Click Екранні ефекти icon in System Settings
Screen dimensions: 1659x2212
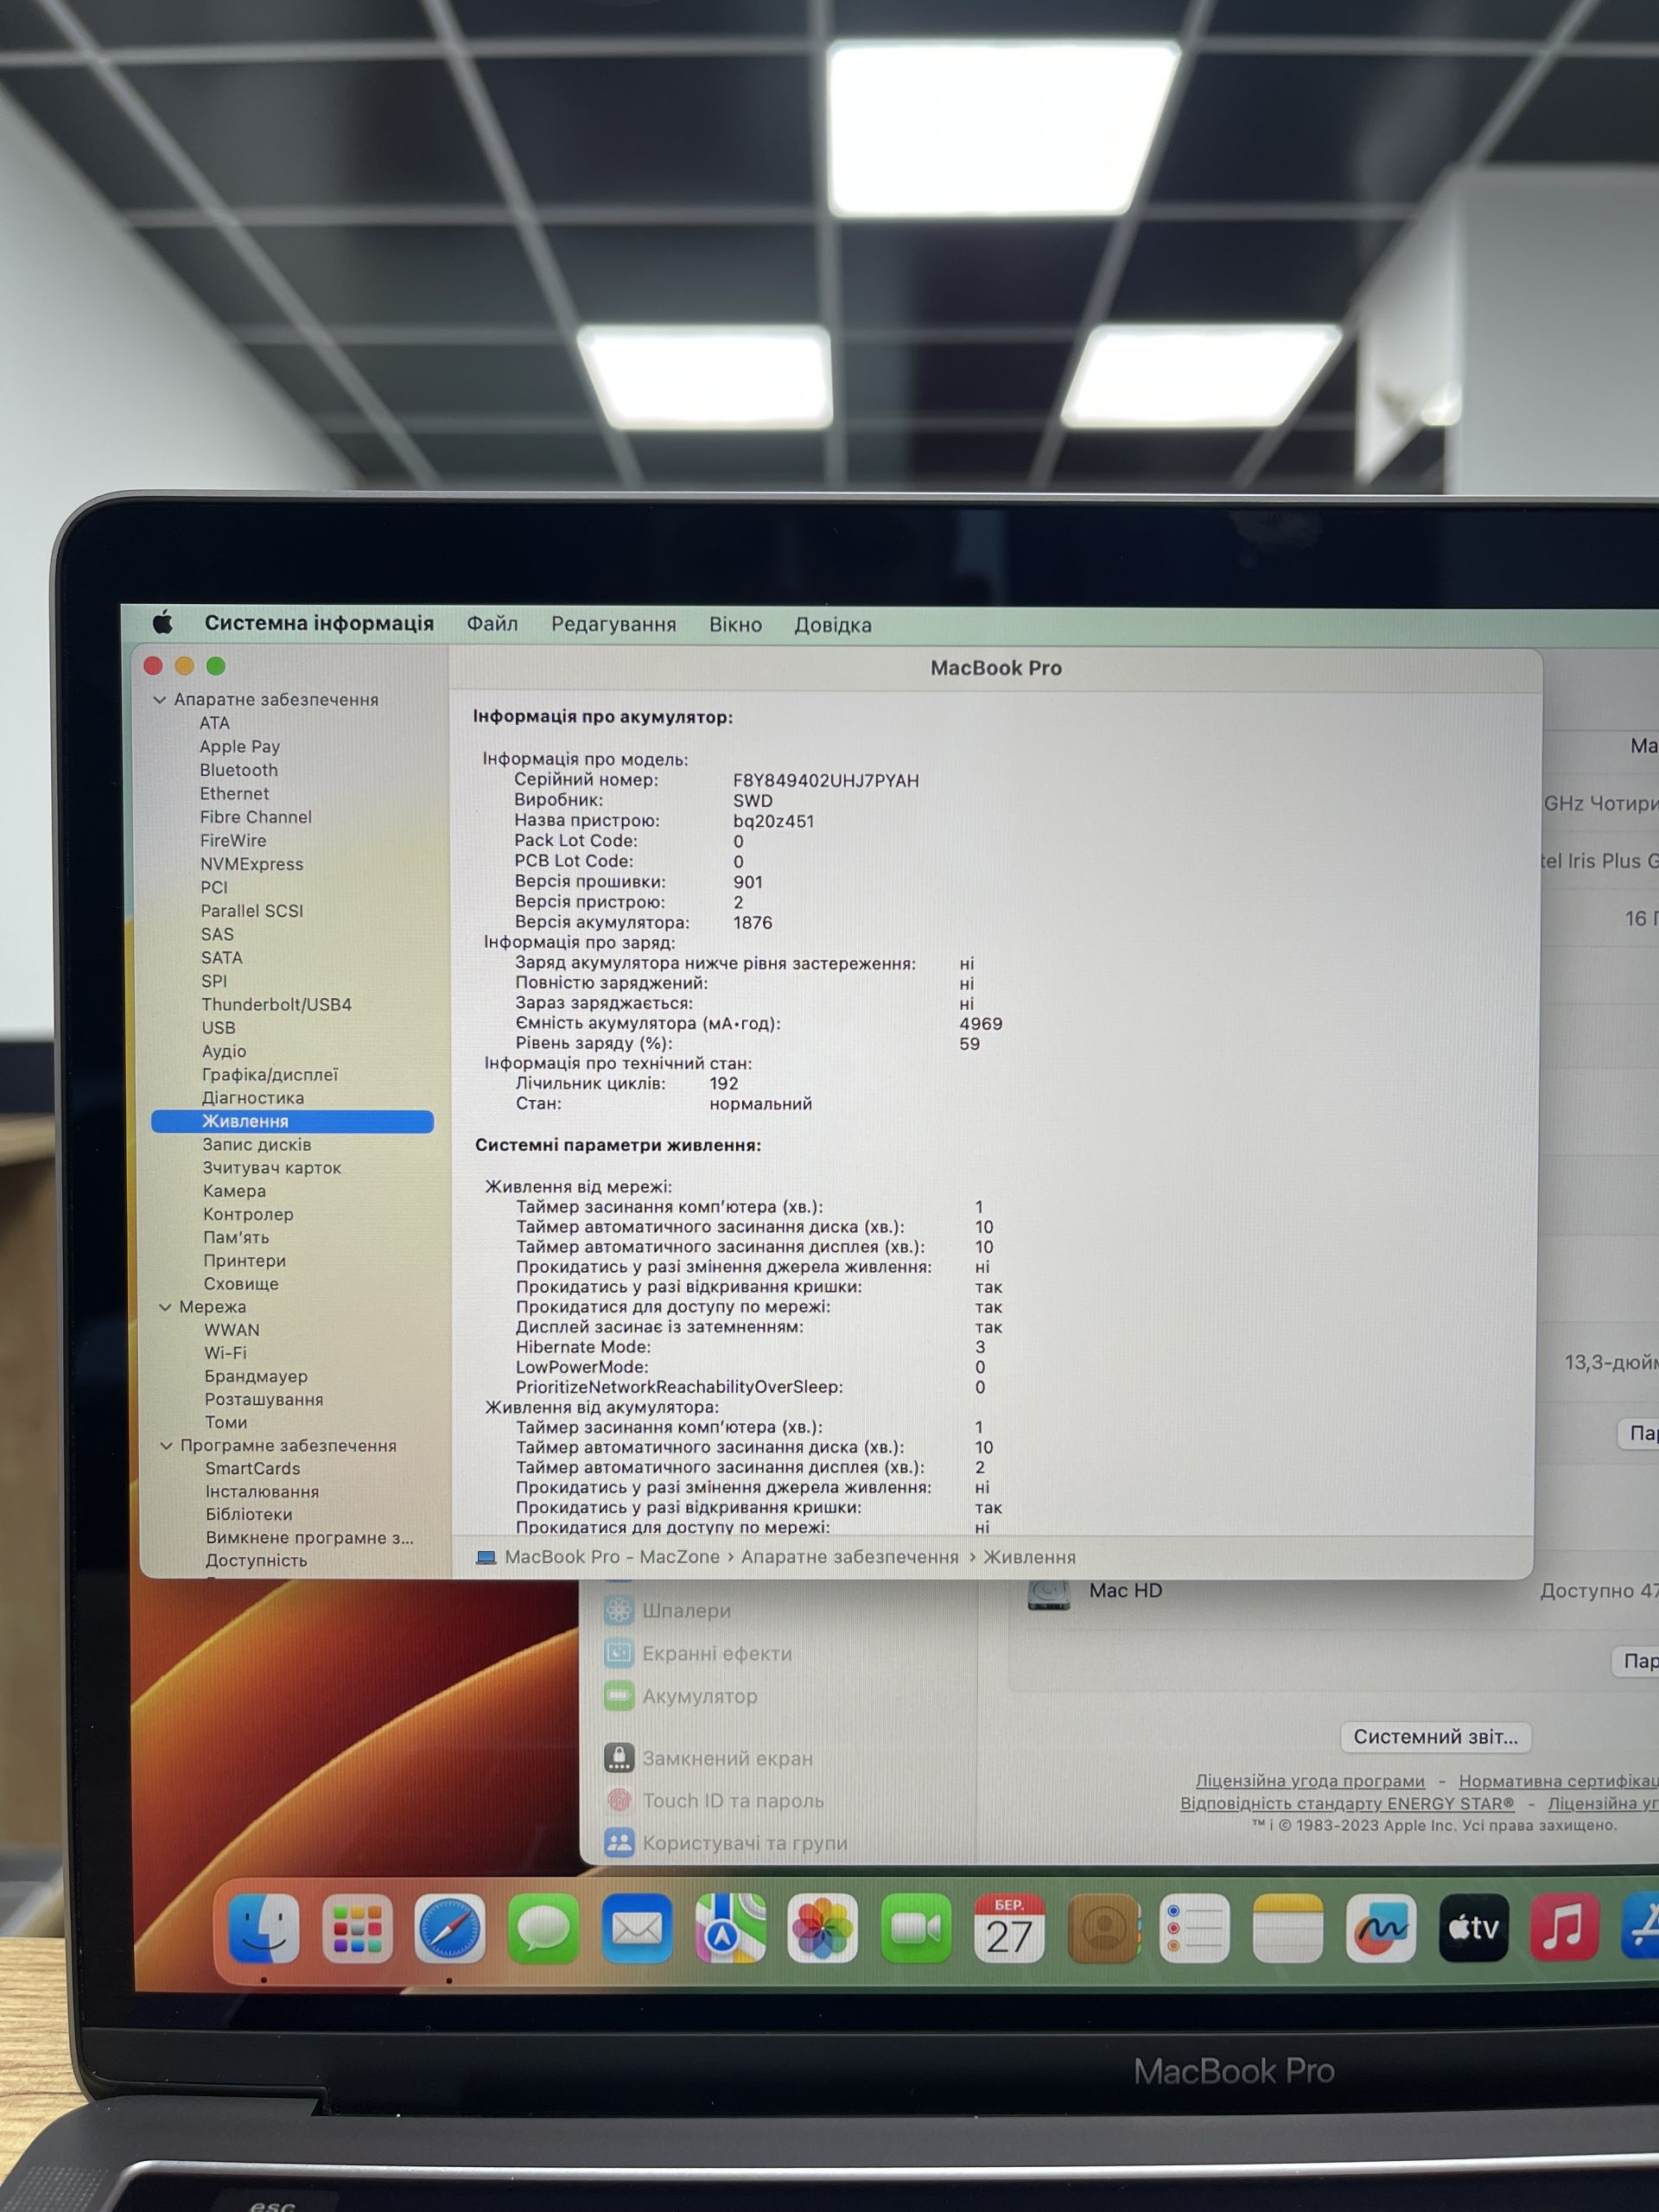point(619,1653)
